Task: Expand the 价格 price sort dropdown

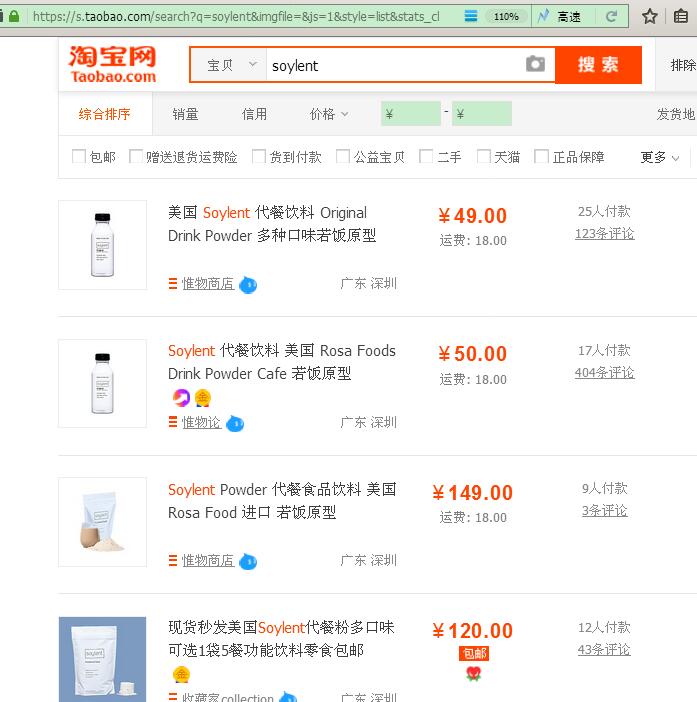Action: (x=329, y=114)
